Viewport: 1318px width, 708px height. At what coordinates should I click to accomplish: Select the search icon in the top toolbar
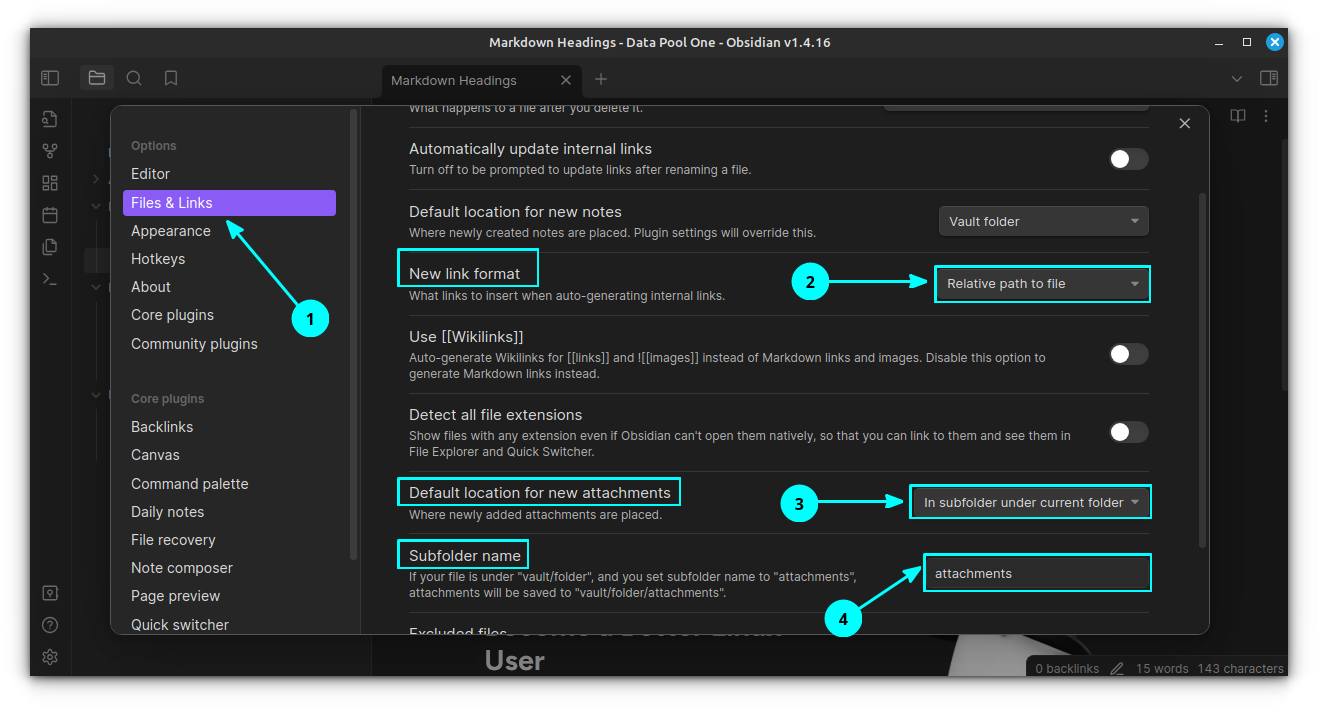click(134, 78)
